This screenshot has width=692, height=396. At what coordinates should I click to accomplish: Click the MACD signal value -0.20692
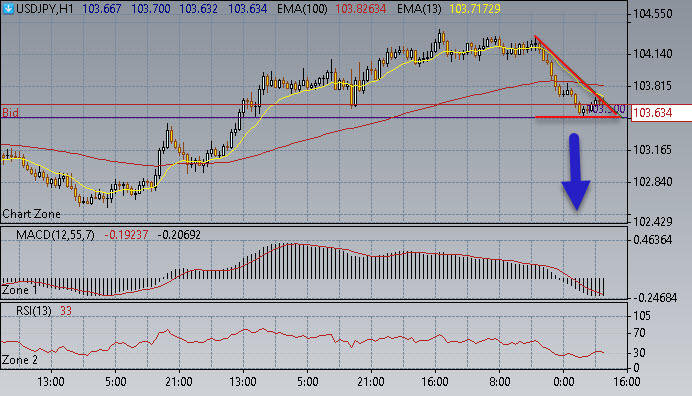179,234
